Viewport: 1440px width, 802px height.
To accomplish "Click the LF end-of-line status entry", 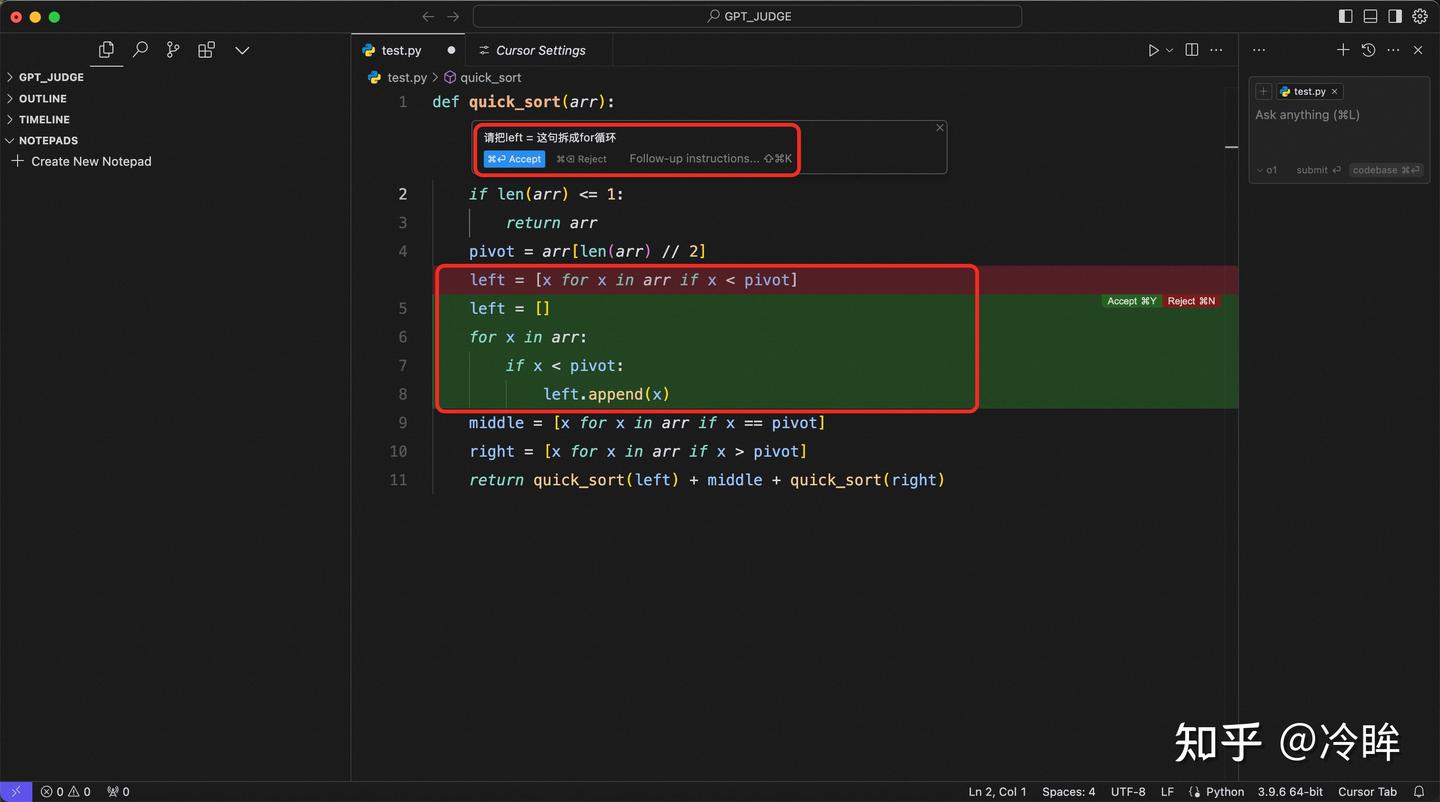I will tap(1167, 791).
